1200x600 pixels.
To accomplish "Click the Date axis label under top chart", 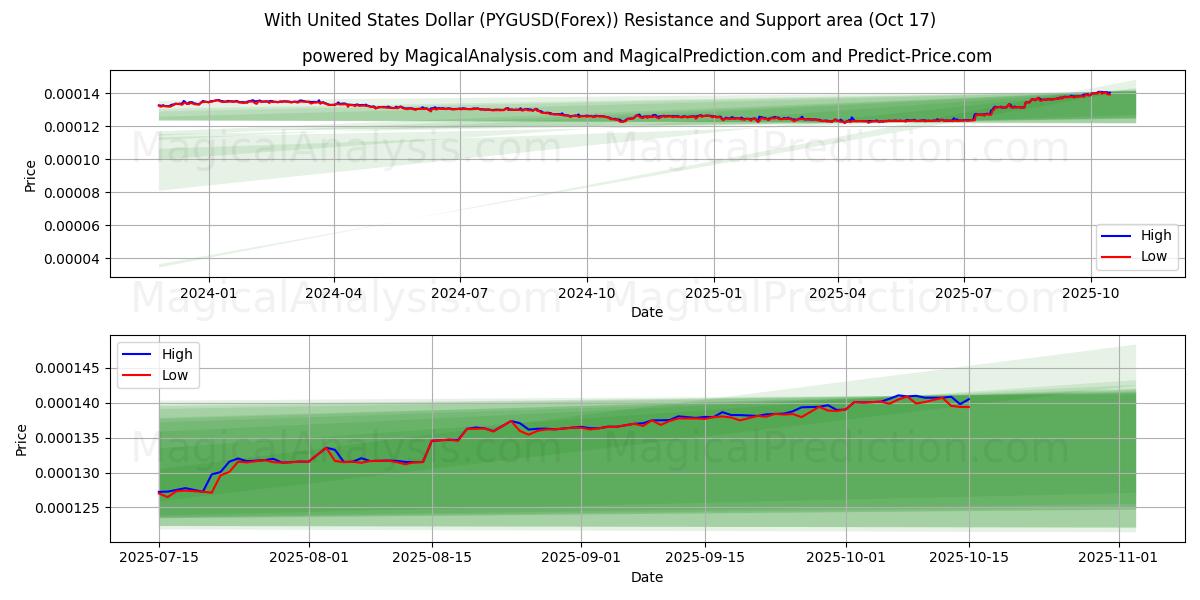I will point(646,312).
